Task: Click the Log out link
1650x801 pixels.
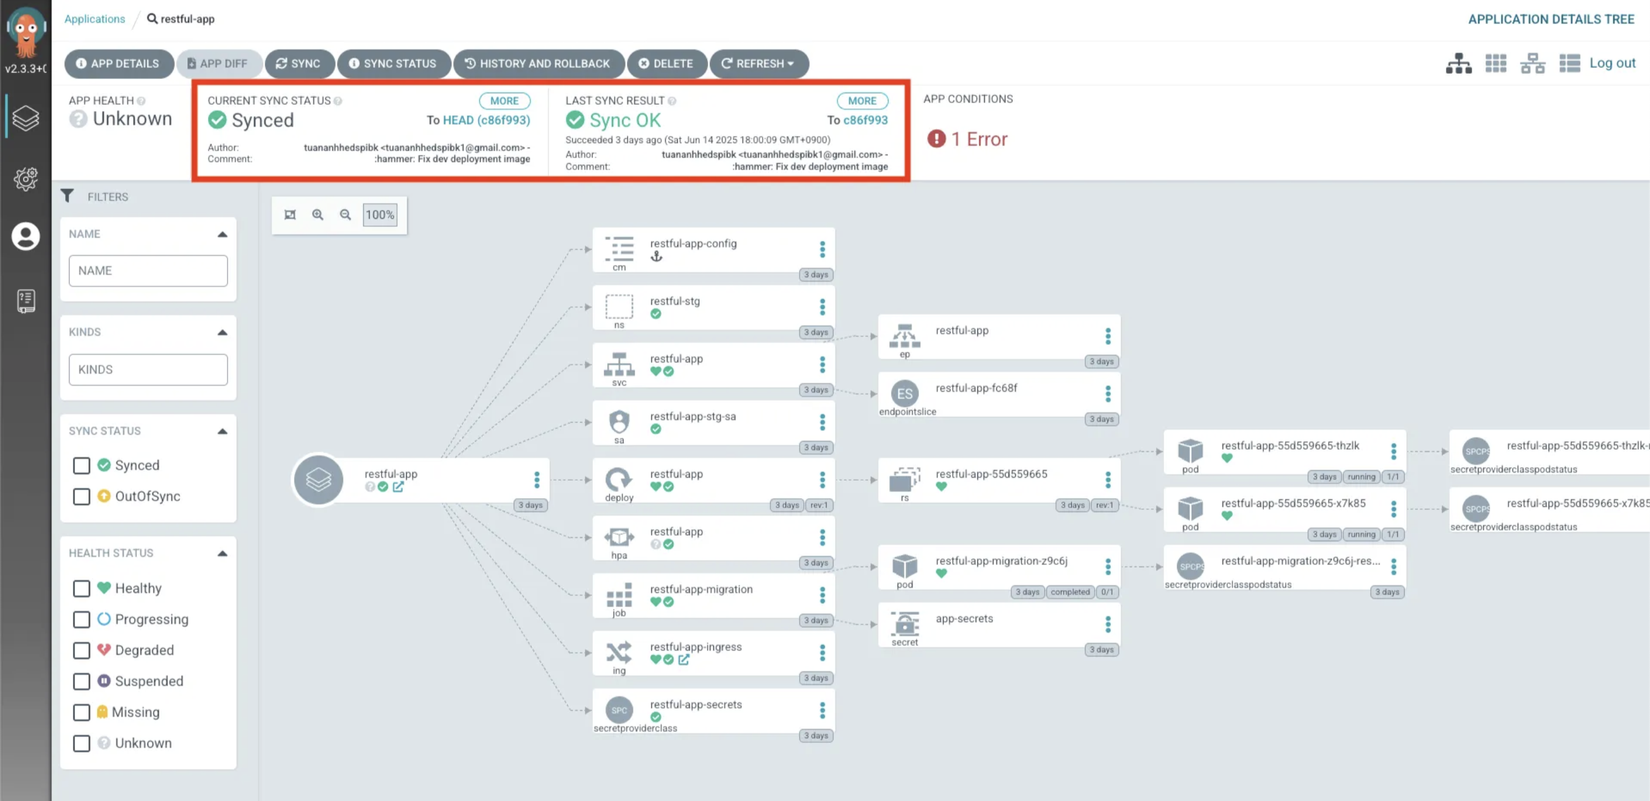Action: click(x=1612, y=63)
